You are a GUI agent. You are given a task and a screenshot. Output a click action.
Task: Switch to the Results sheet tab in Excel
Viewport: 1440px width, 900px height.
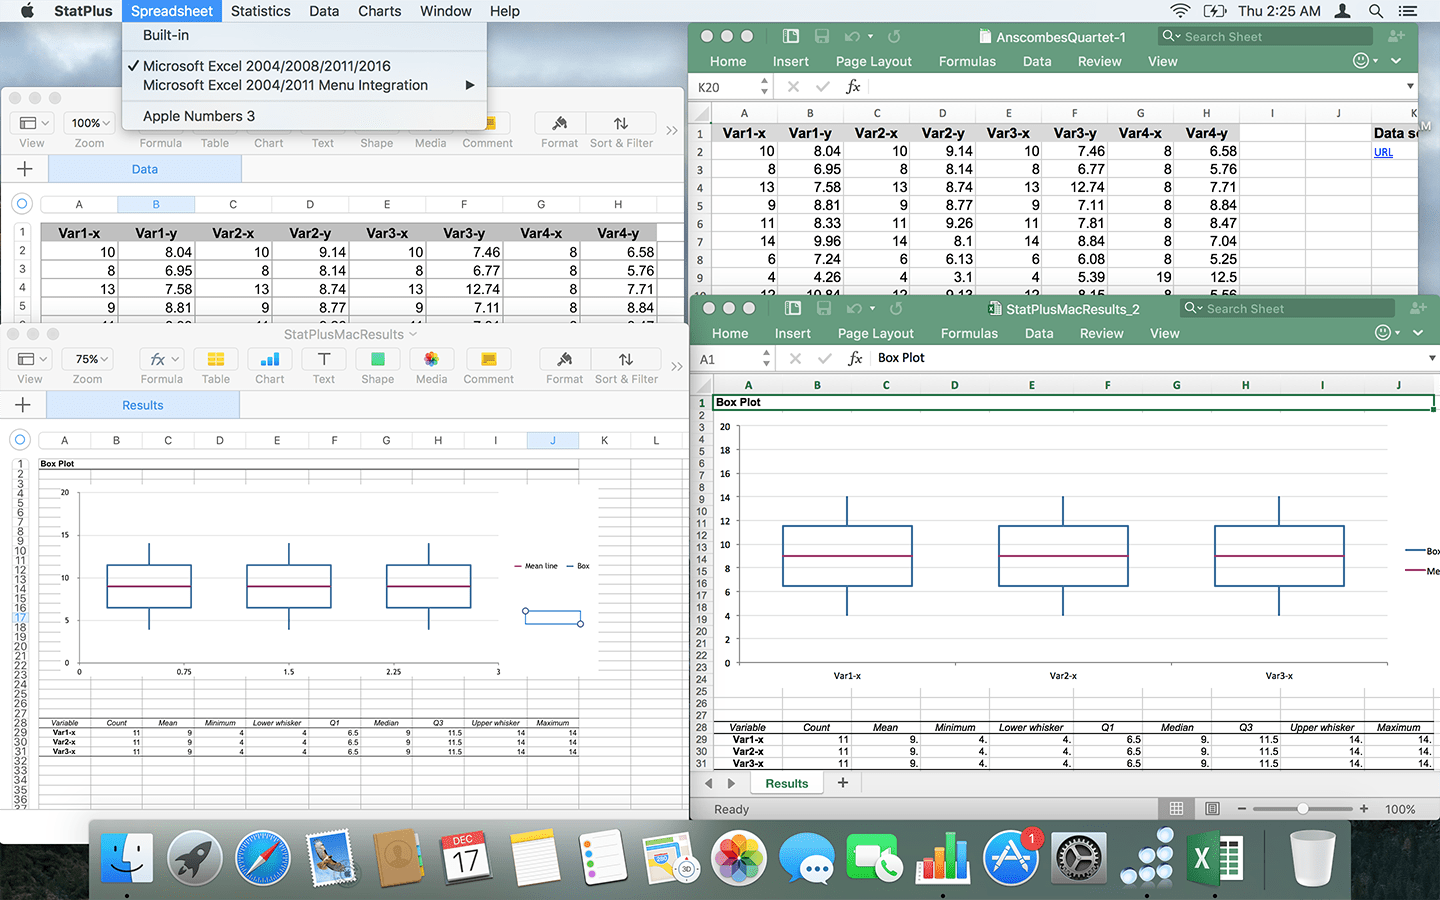click(786, 782)
